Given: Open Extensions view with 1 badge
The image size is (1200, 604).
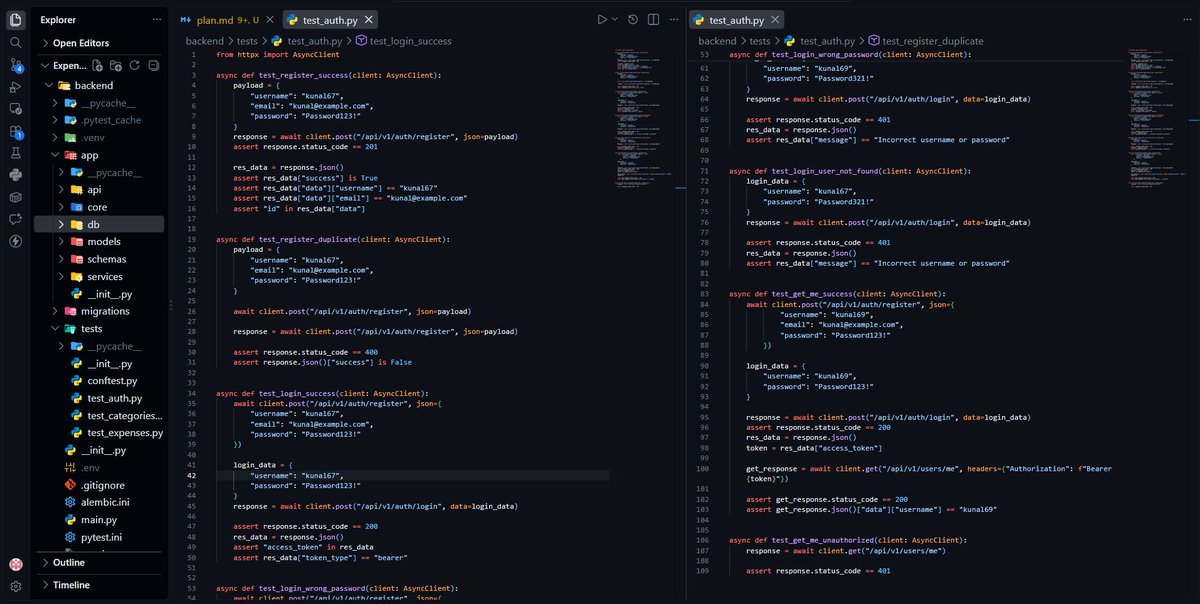Looking at the screenshot, I should click(15, 130).
